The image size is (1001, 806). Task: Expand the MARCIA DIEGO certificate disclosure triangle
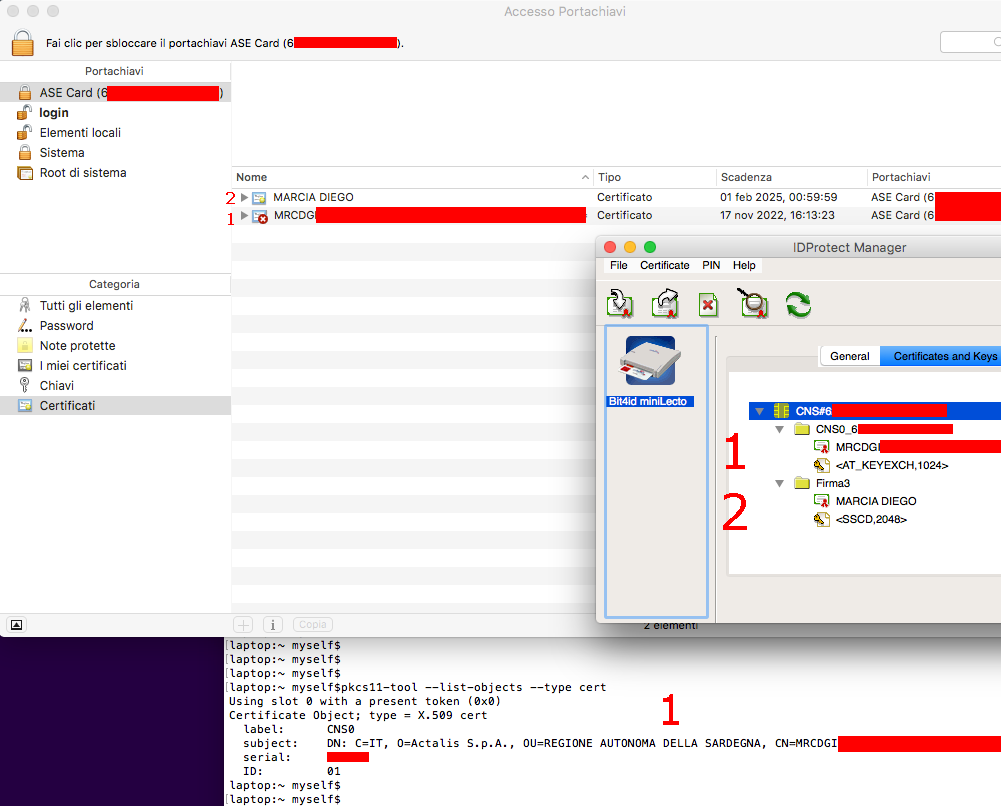coord(245,197)
